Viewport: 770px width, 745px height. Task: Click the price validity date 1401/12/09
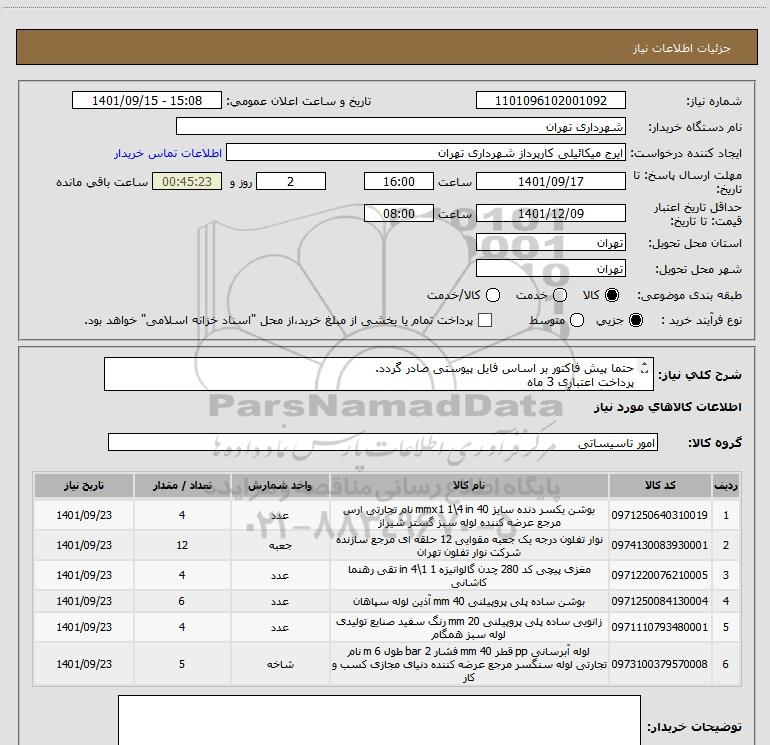[x=550, y=214]
